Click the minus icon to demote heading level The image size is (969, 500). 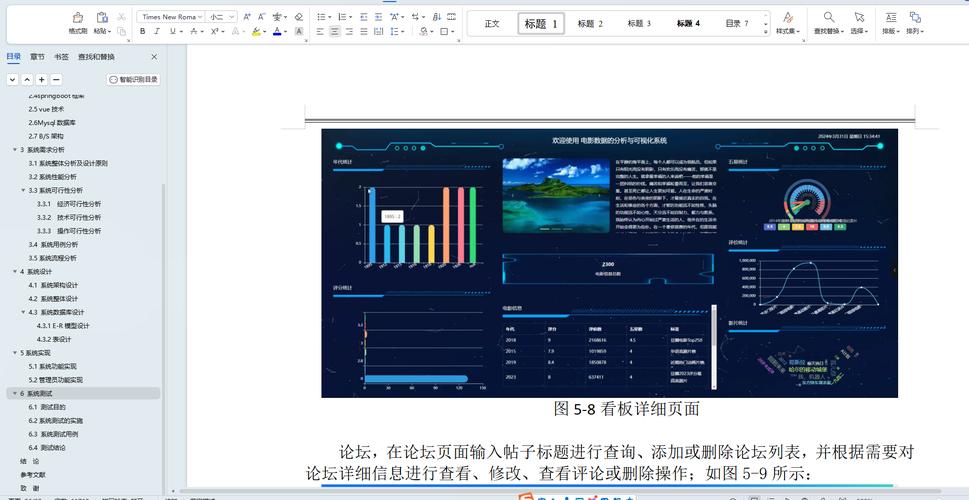pos(56,79)
